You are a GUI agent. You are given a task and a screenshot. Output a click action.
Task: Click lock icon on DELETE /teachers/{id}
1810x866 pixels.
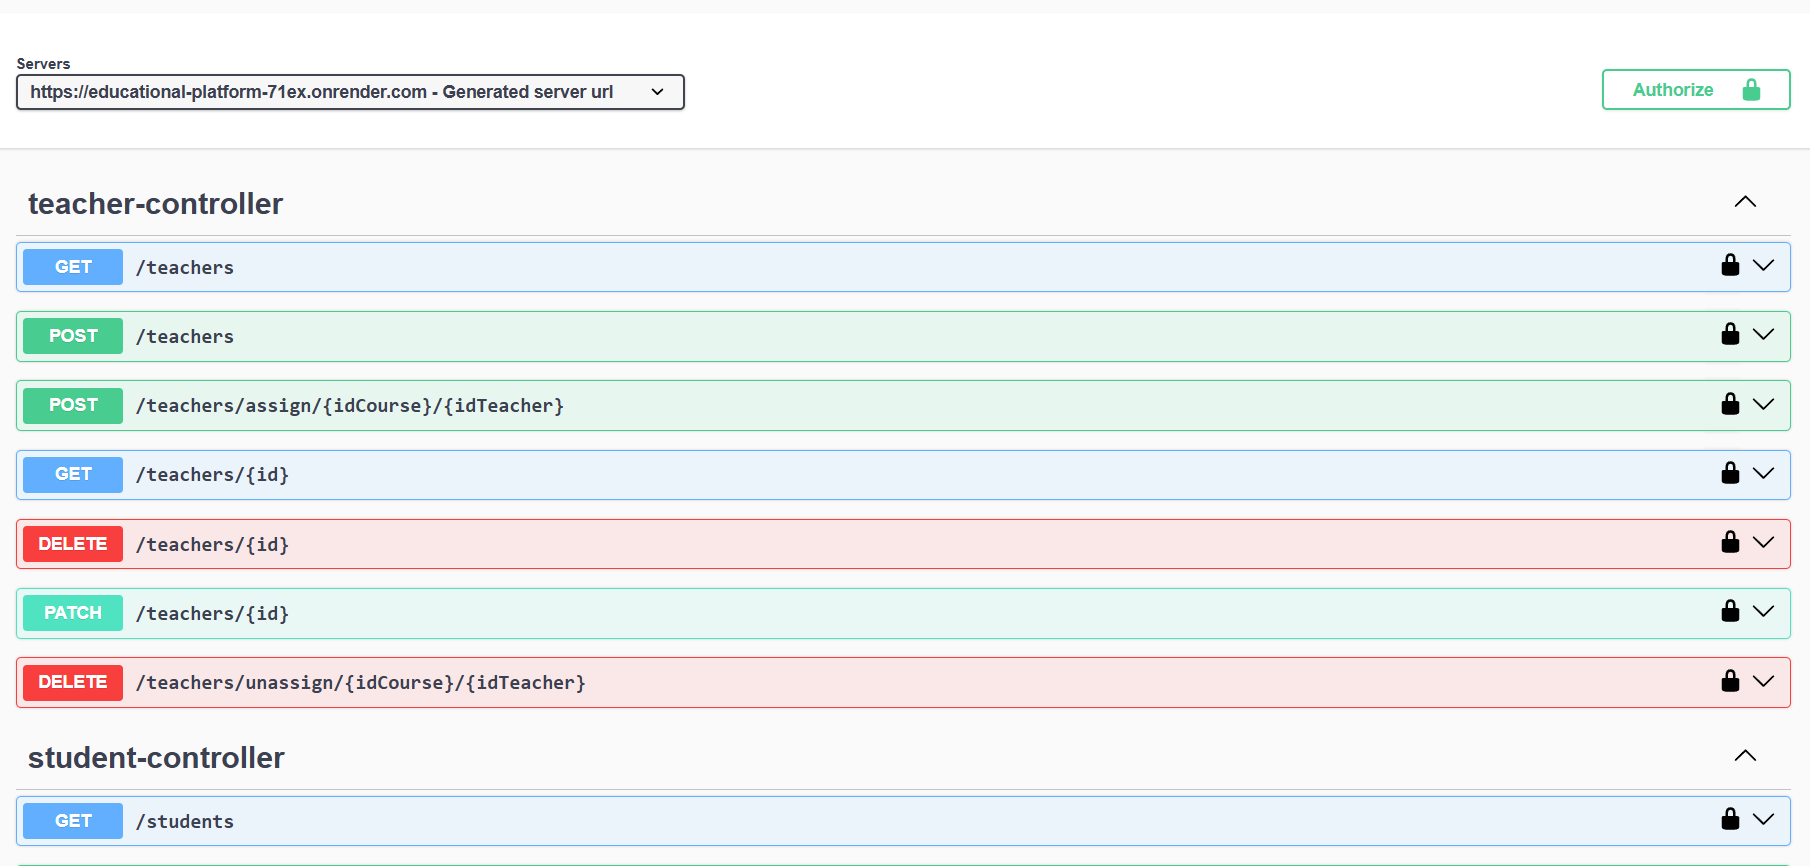click(1730, 543)
